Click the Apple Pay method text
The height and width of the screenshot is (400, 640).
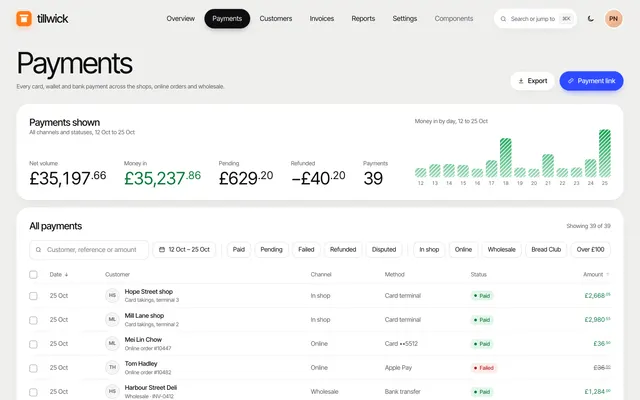398,368
